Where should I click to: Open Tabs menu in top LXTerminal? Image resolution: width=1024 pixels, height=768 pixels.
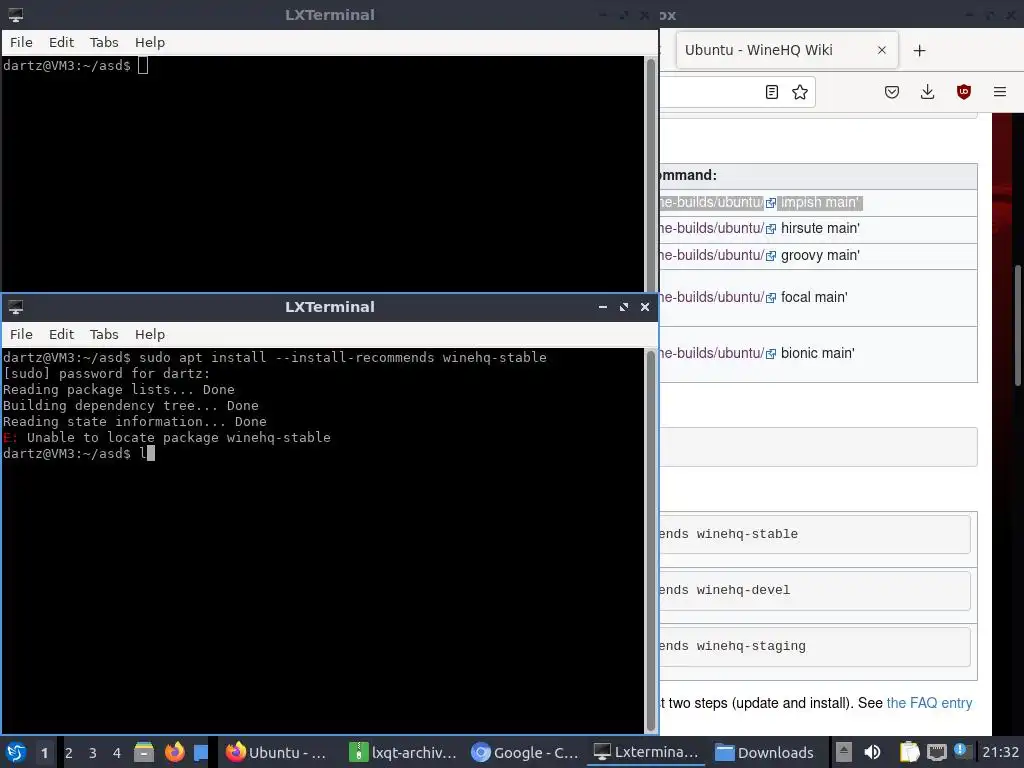(x=104, y=42)
